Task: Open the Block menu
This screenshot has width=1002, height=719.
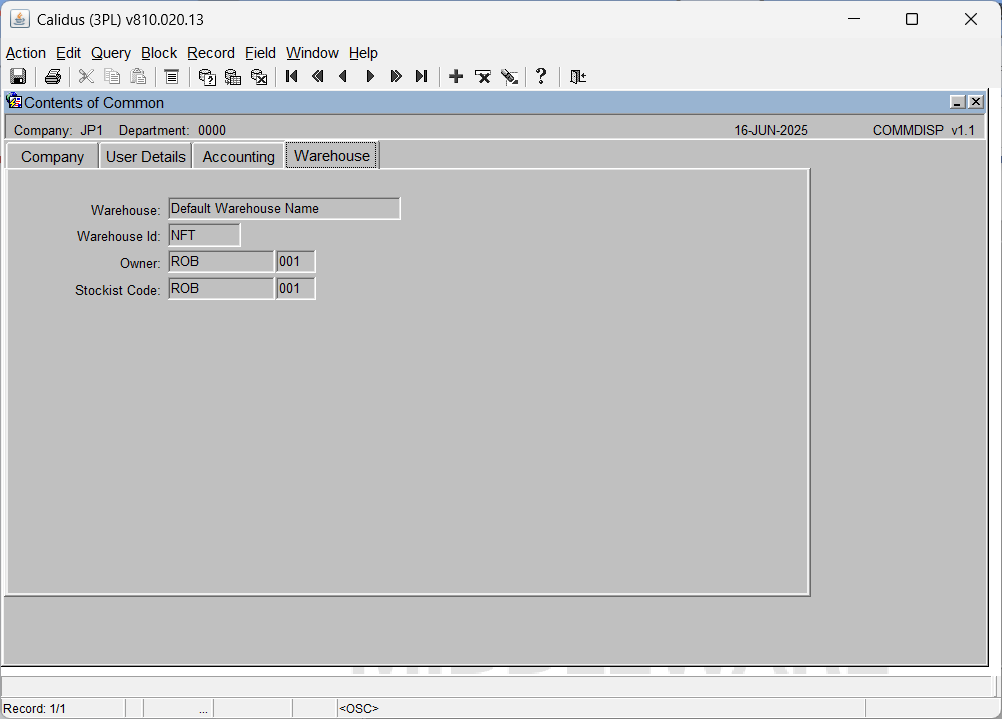Action: (x=159, y=53)
